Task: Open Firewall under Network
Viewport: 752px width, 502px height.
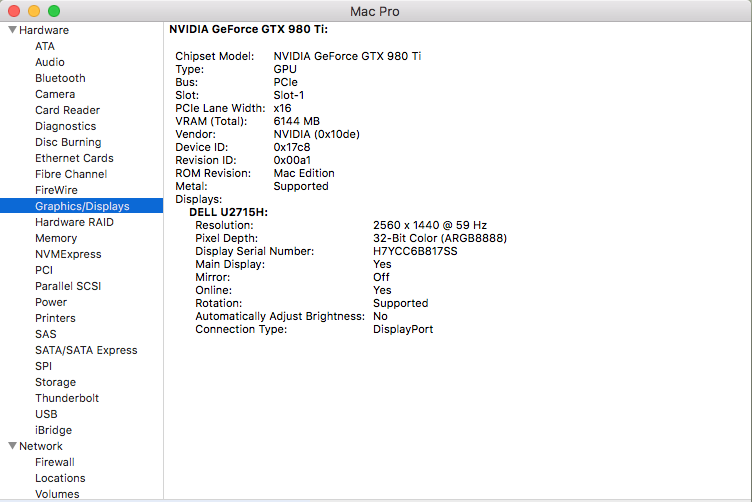Action: coord(55,462)
